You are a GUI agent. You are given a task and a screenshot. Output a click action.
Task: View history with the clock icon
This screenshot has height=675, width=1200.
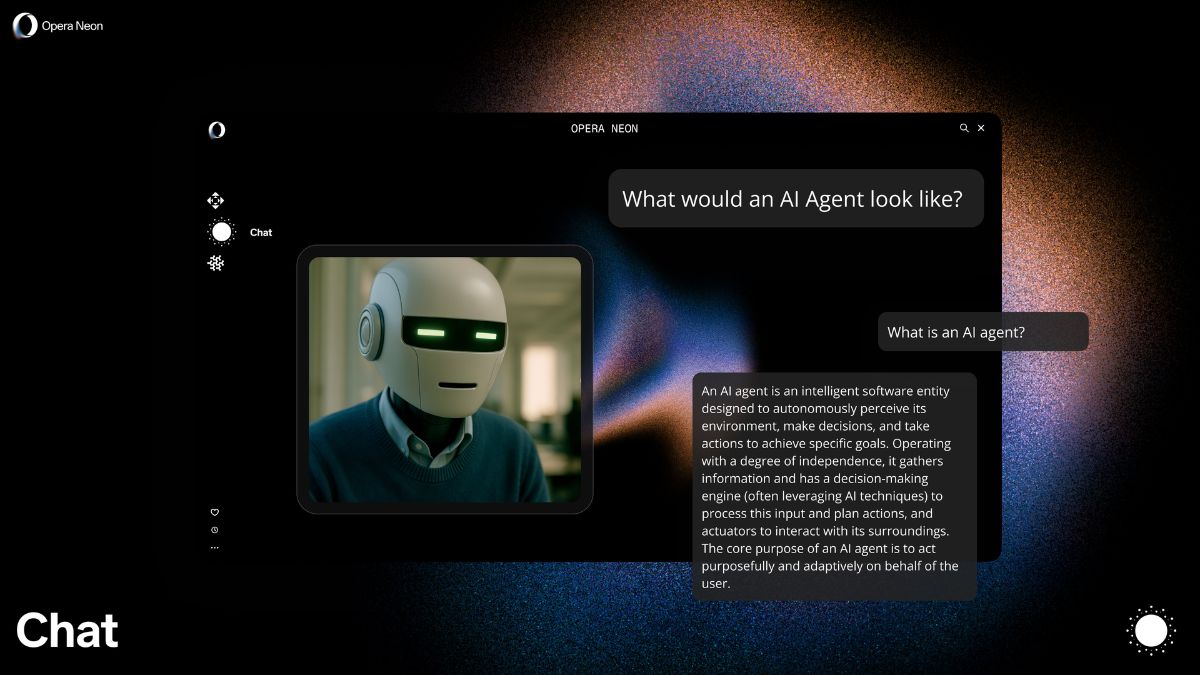pyautogui.click(x=214, y=529)
